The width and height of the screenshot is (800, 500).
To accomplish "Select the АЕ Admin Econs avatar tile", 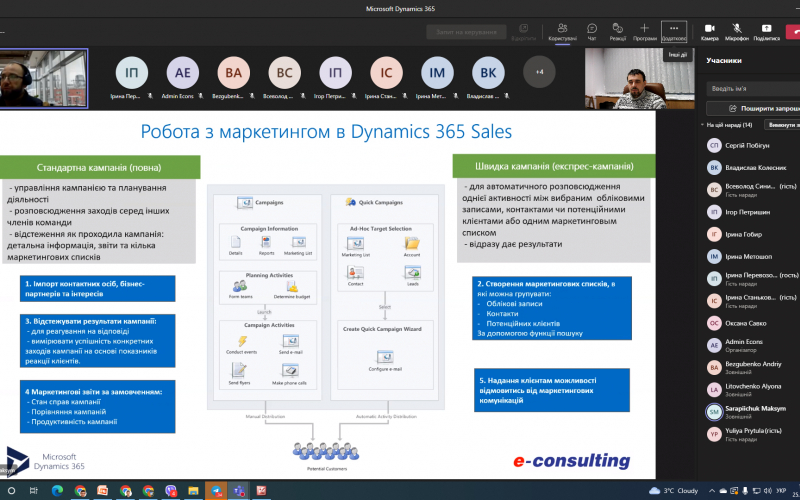I will click(x=183, y=72).
